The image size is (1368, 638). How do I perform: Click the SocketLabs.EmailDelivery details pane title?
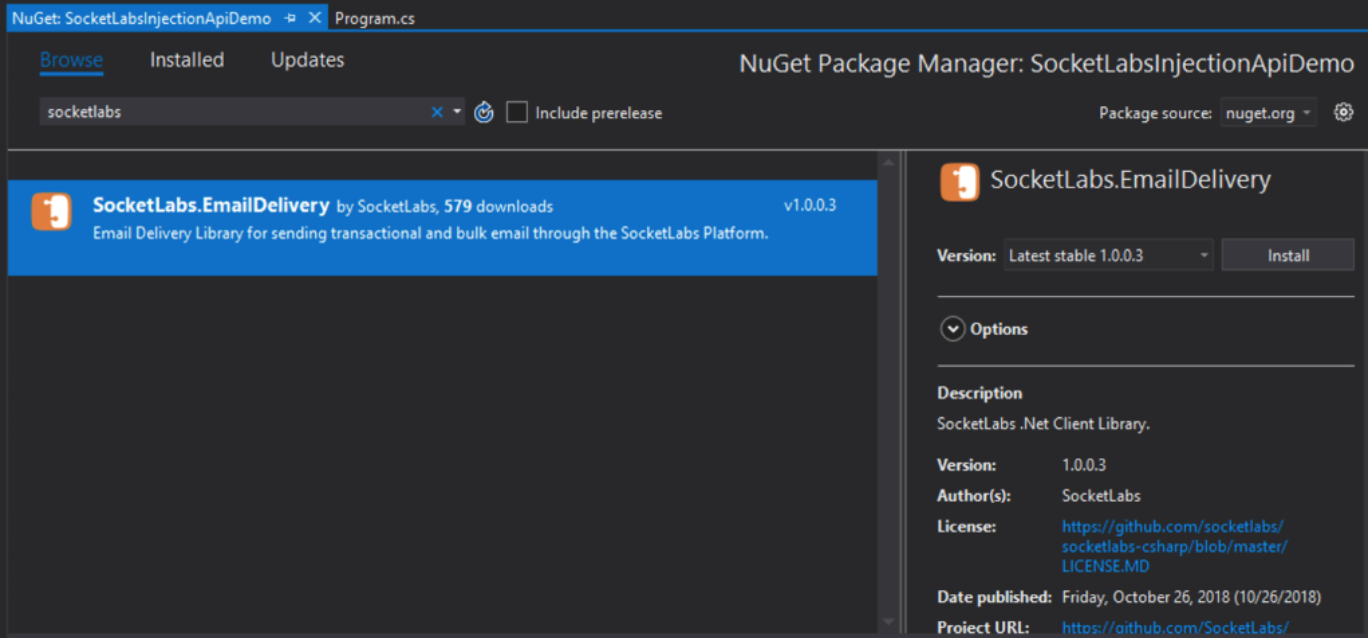pyautogui.click(x=1130, y=180)
